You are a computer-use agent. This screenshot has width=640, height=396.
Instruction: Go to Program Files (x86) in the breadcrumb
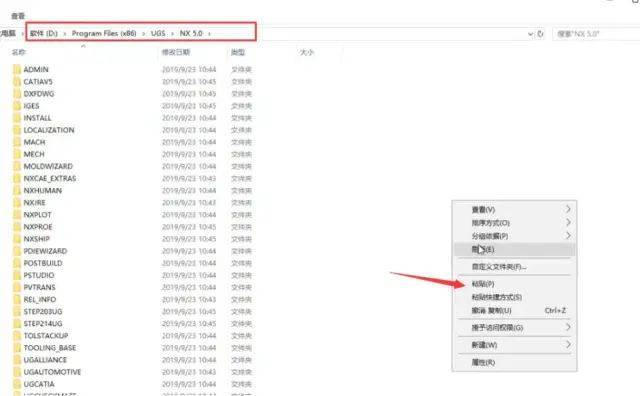point(104,33)
